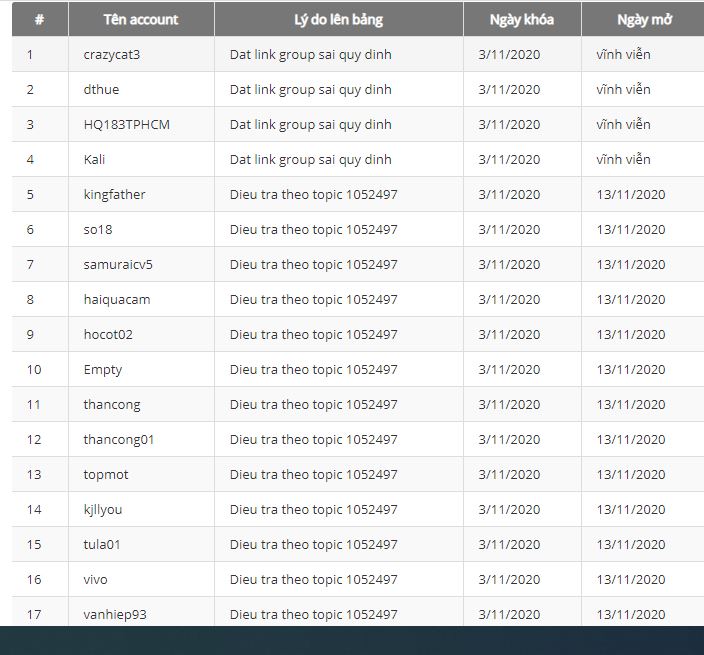704x655 pixels.
Task: Click on the Kali account name
Action: pyautogui.click(x=94, y=159)
